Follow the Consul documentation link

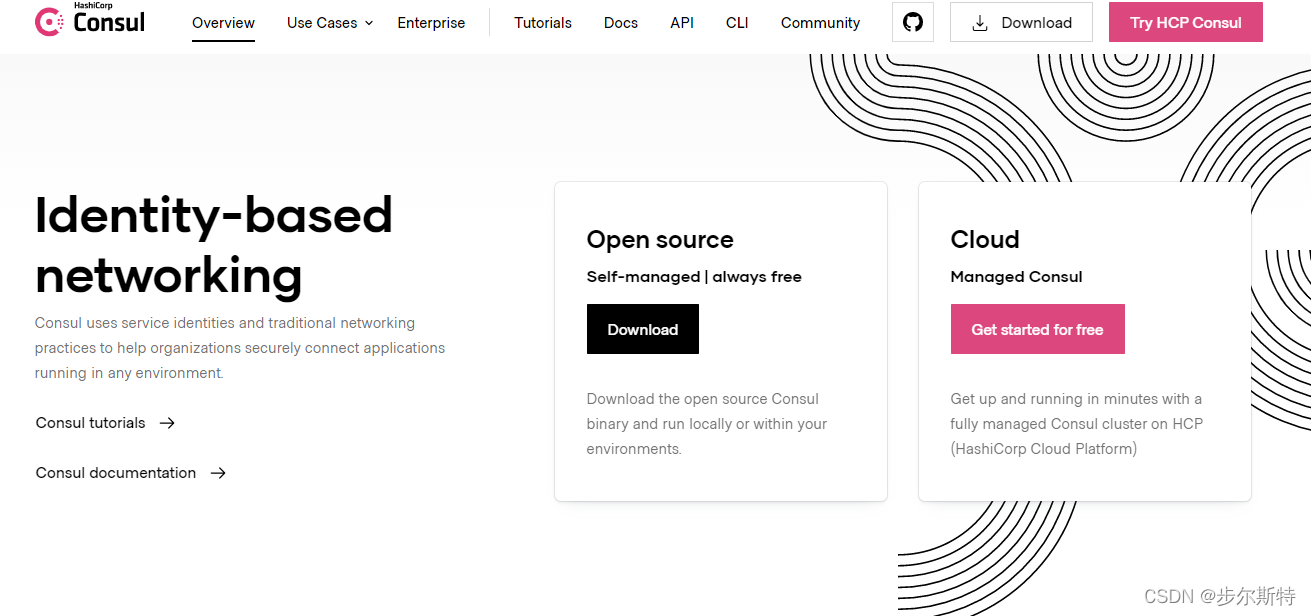pos(116,473)
